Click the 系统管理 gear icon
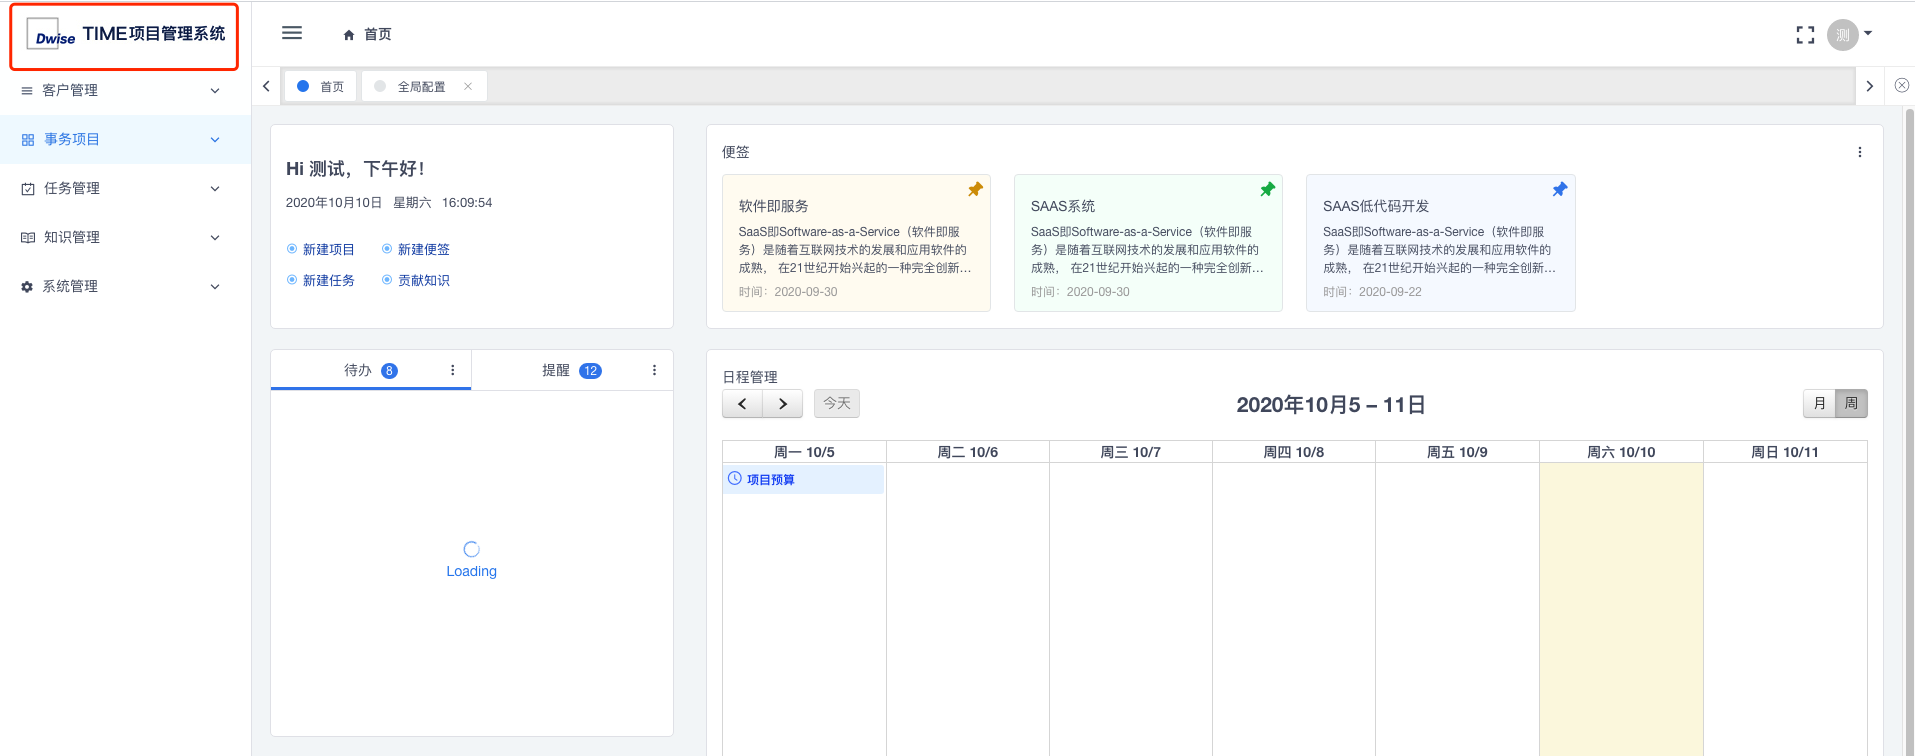 pos(27,287)
